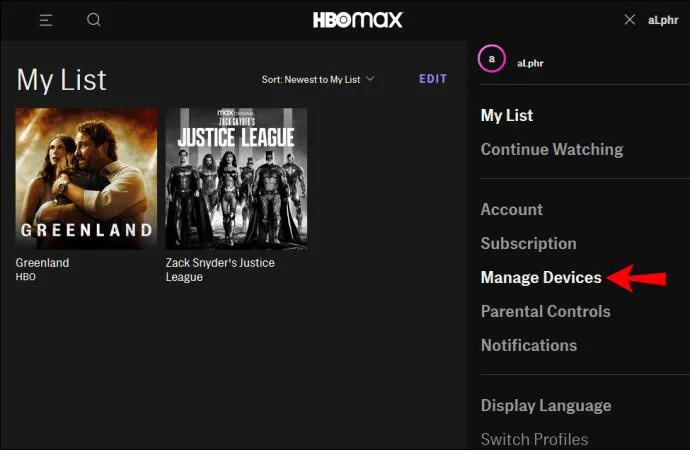
Task: Open Zack Snyder's Justice League poster
Action: point(236,179)
